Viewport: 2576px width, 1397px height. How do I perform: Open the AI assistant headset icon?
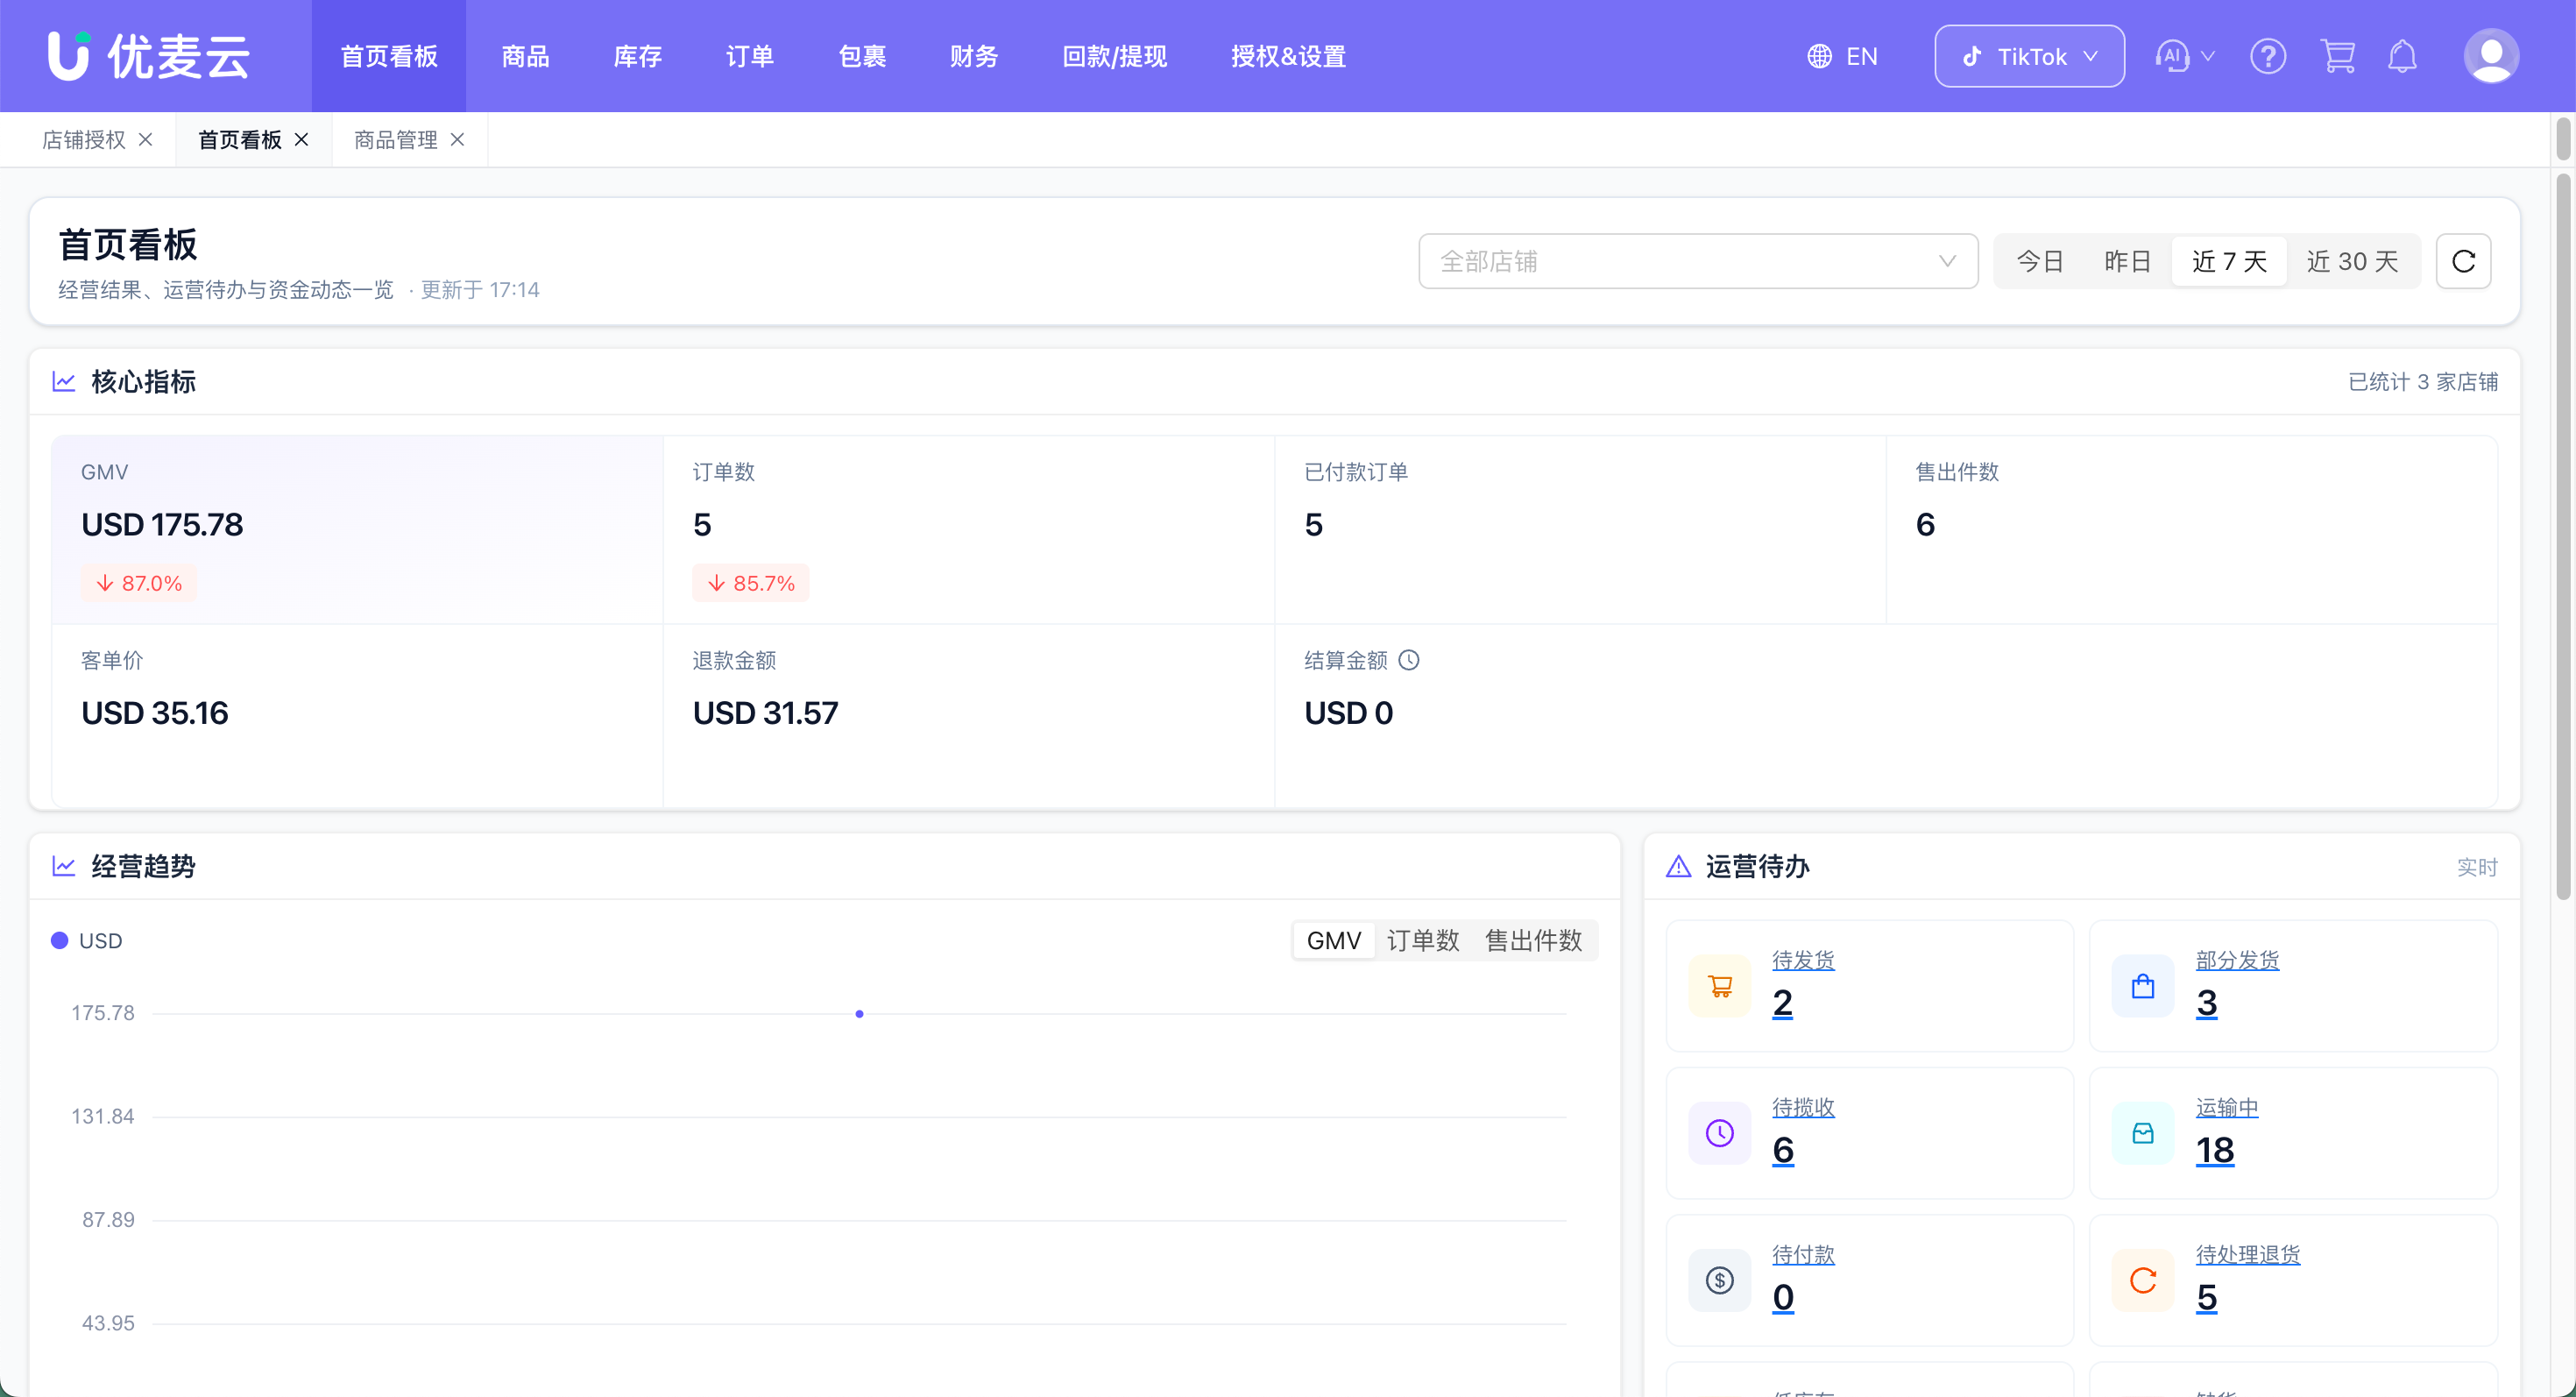coord(2172,56)
